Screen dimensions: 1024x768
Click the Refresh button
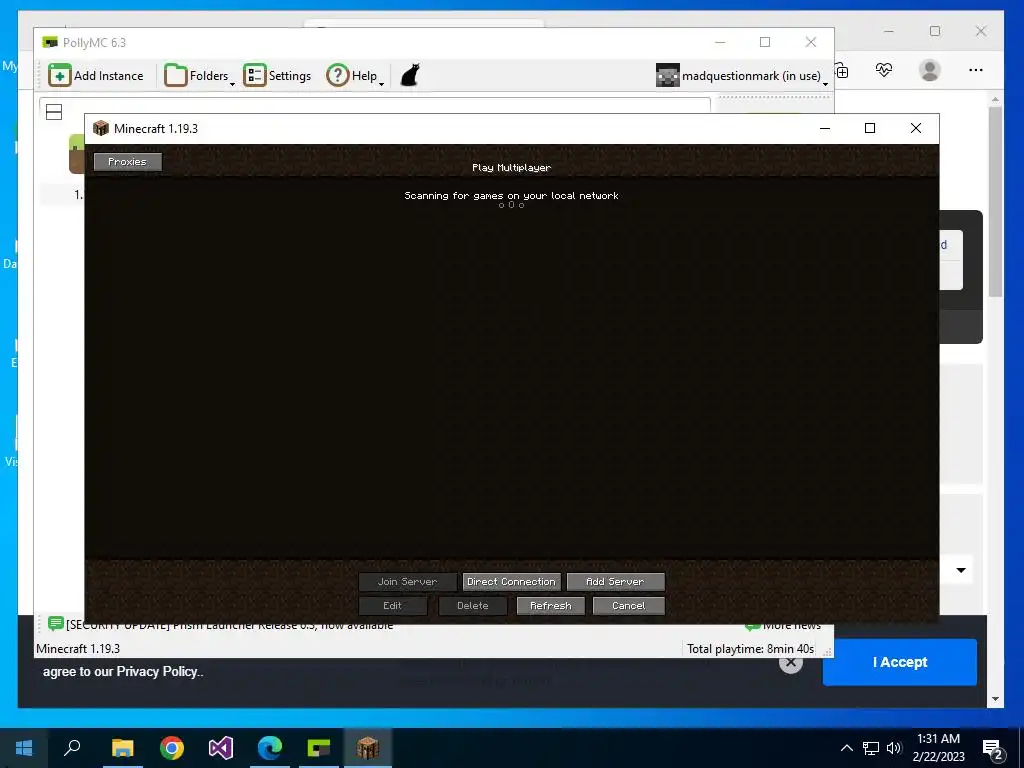click(551, 605)
